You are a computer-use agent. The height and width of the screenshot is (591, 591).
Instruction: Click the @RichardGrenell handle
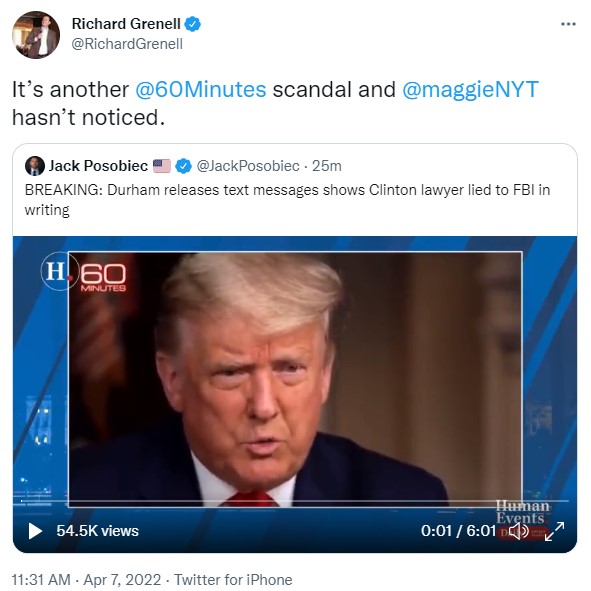point(127,44)
